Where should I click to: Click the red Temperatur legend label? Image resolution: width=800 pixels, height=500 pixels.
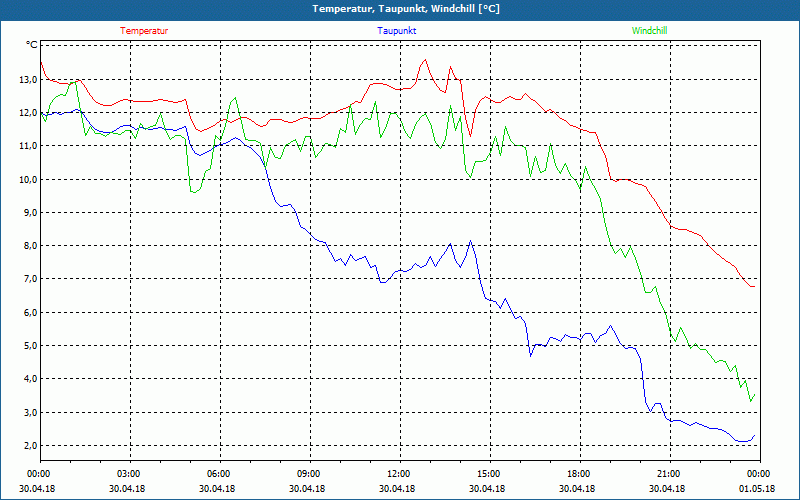tap(144, 31)
